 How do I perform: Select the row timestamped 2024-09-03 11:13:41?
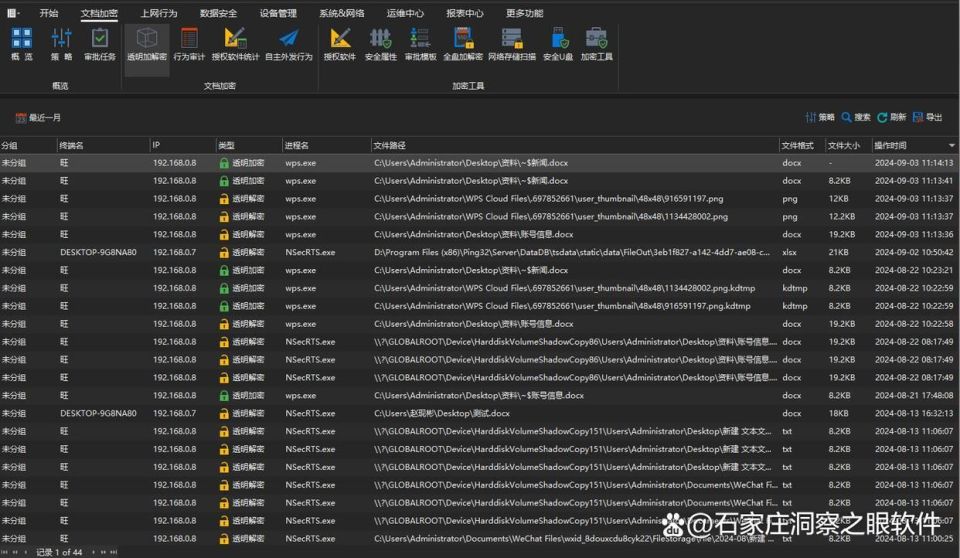[480, 181]
